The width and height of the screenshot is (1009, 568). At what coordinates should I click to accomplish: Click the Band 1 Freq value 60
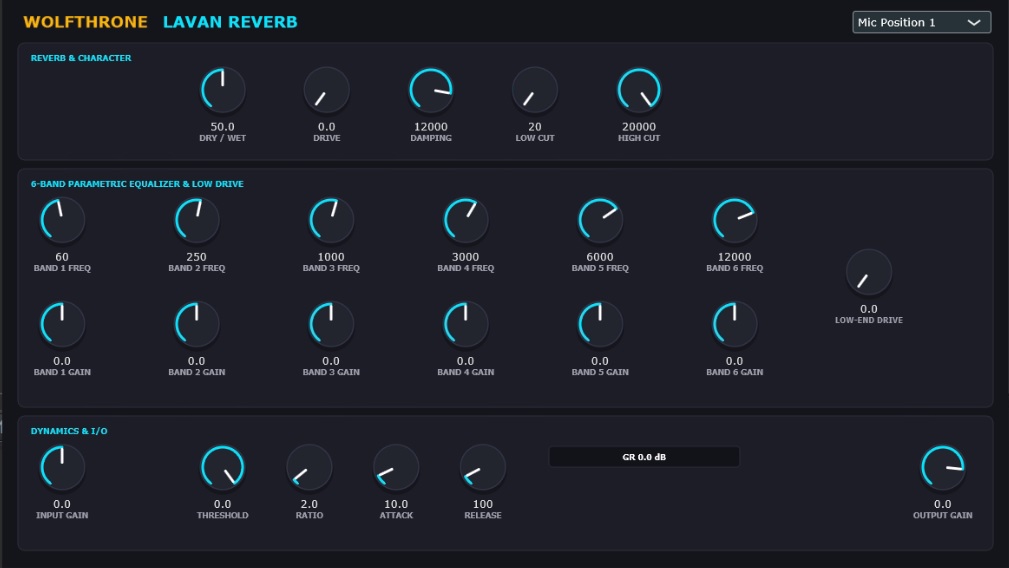(62, 257)
